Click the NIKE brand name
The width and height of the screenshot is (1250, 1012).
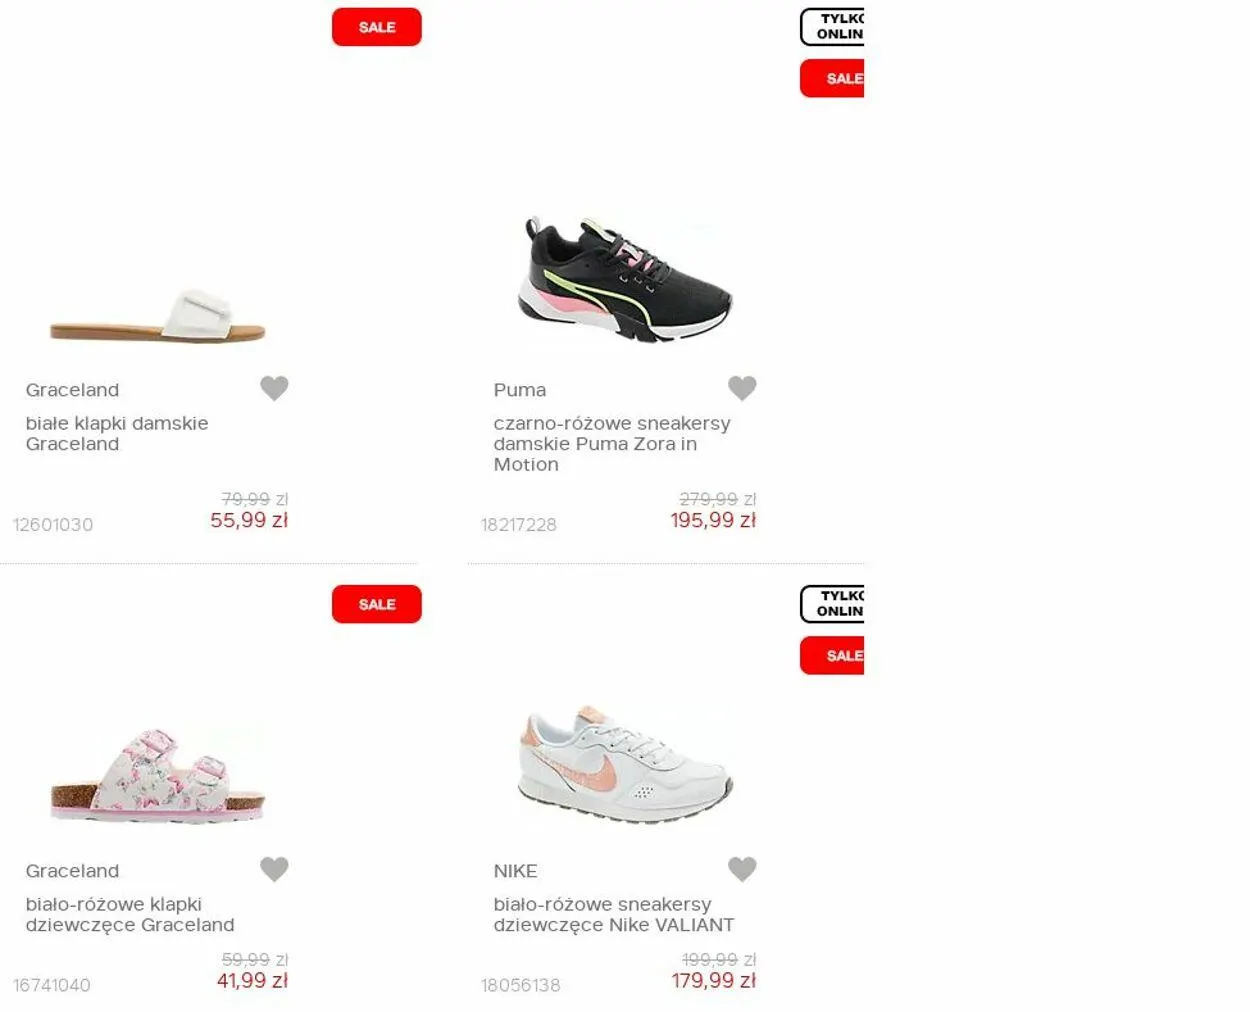coord(515,871)
